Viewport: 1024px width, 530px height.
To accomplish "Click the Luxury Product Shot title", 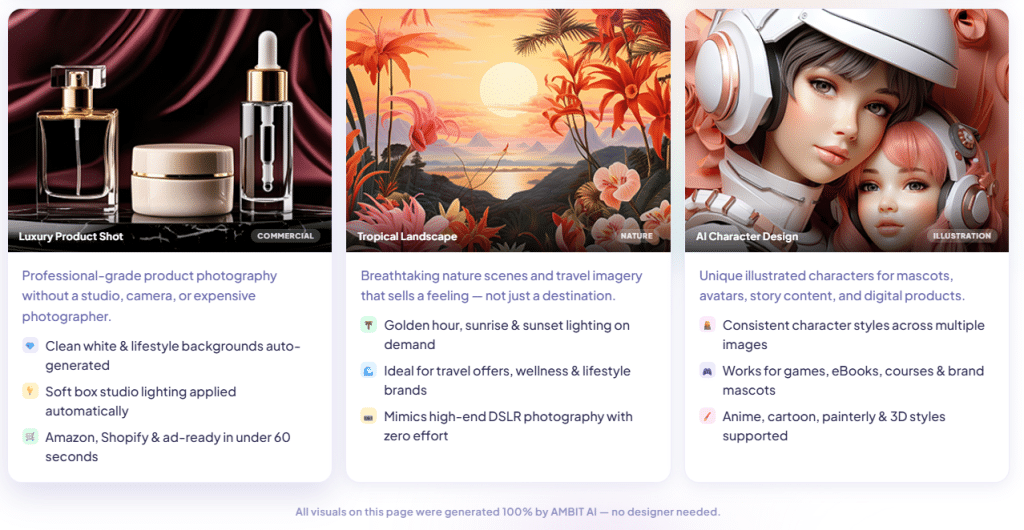I will (x=71, y=236).
